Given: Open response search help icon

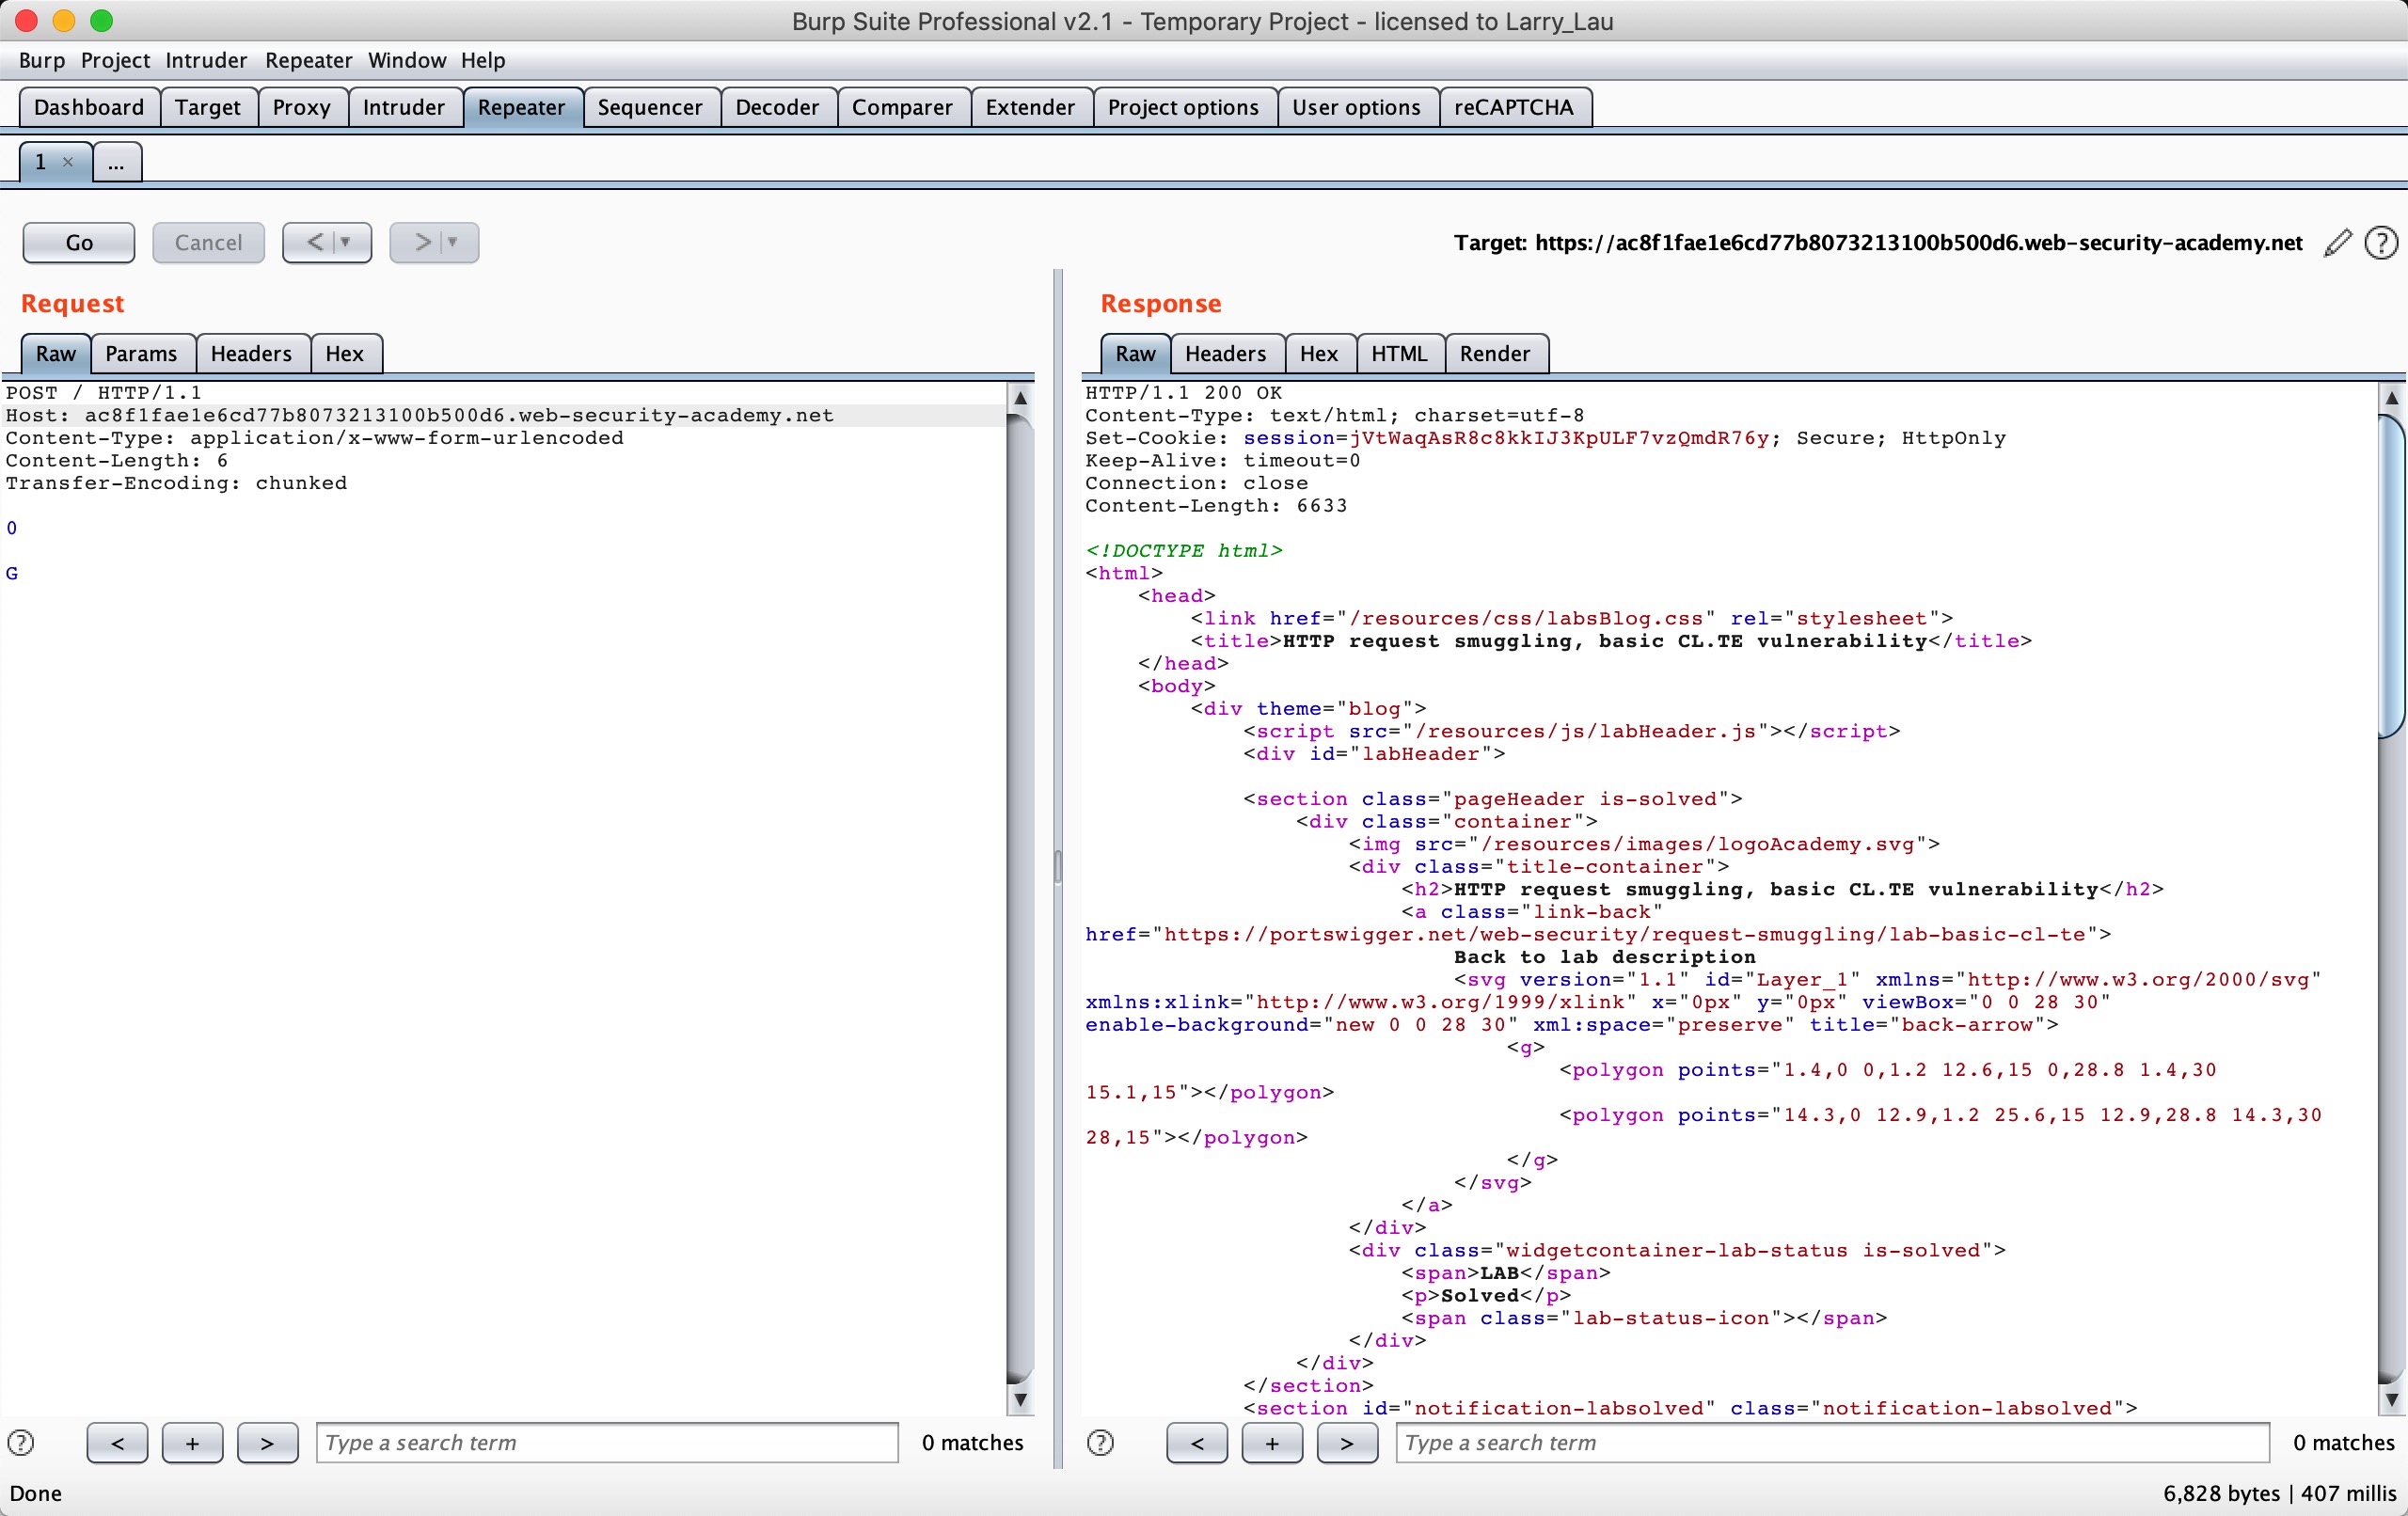Looking at the screenshot, I should pos(1100,1442).
